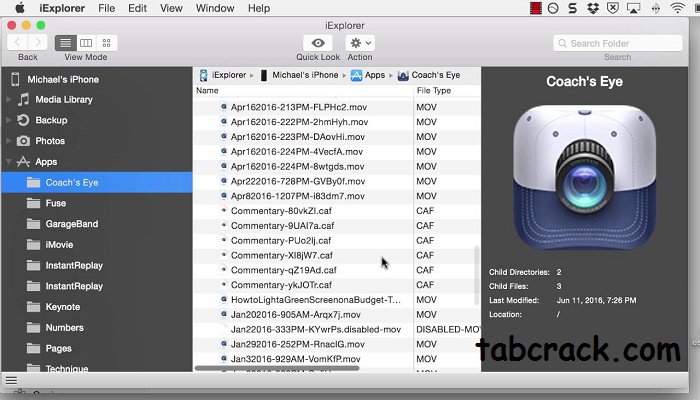Click the AirPlay display menu bar icon
The height and width of the screenshot is (400, 700).
[633, 8]
